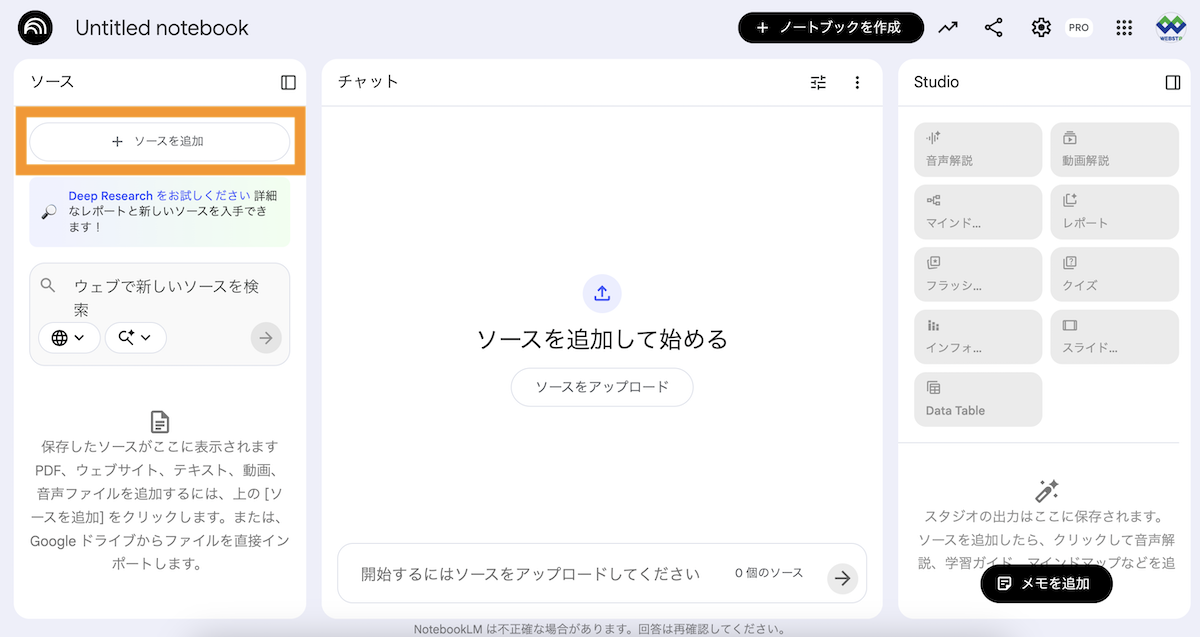Click the Deep Research link
Screen dimensions: 1200x637
pyautogui.click(x=110, y=196)
